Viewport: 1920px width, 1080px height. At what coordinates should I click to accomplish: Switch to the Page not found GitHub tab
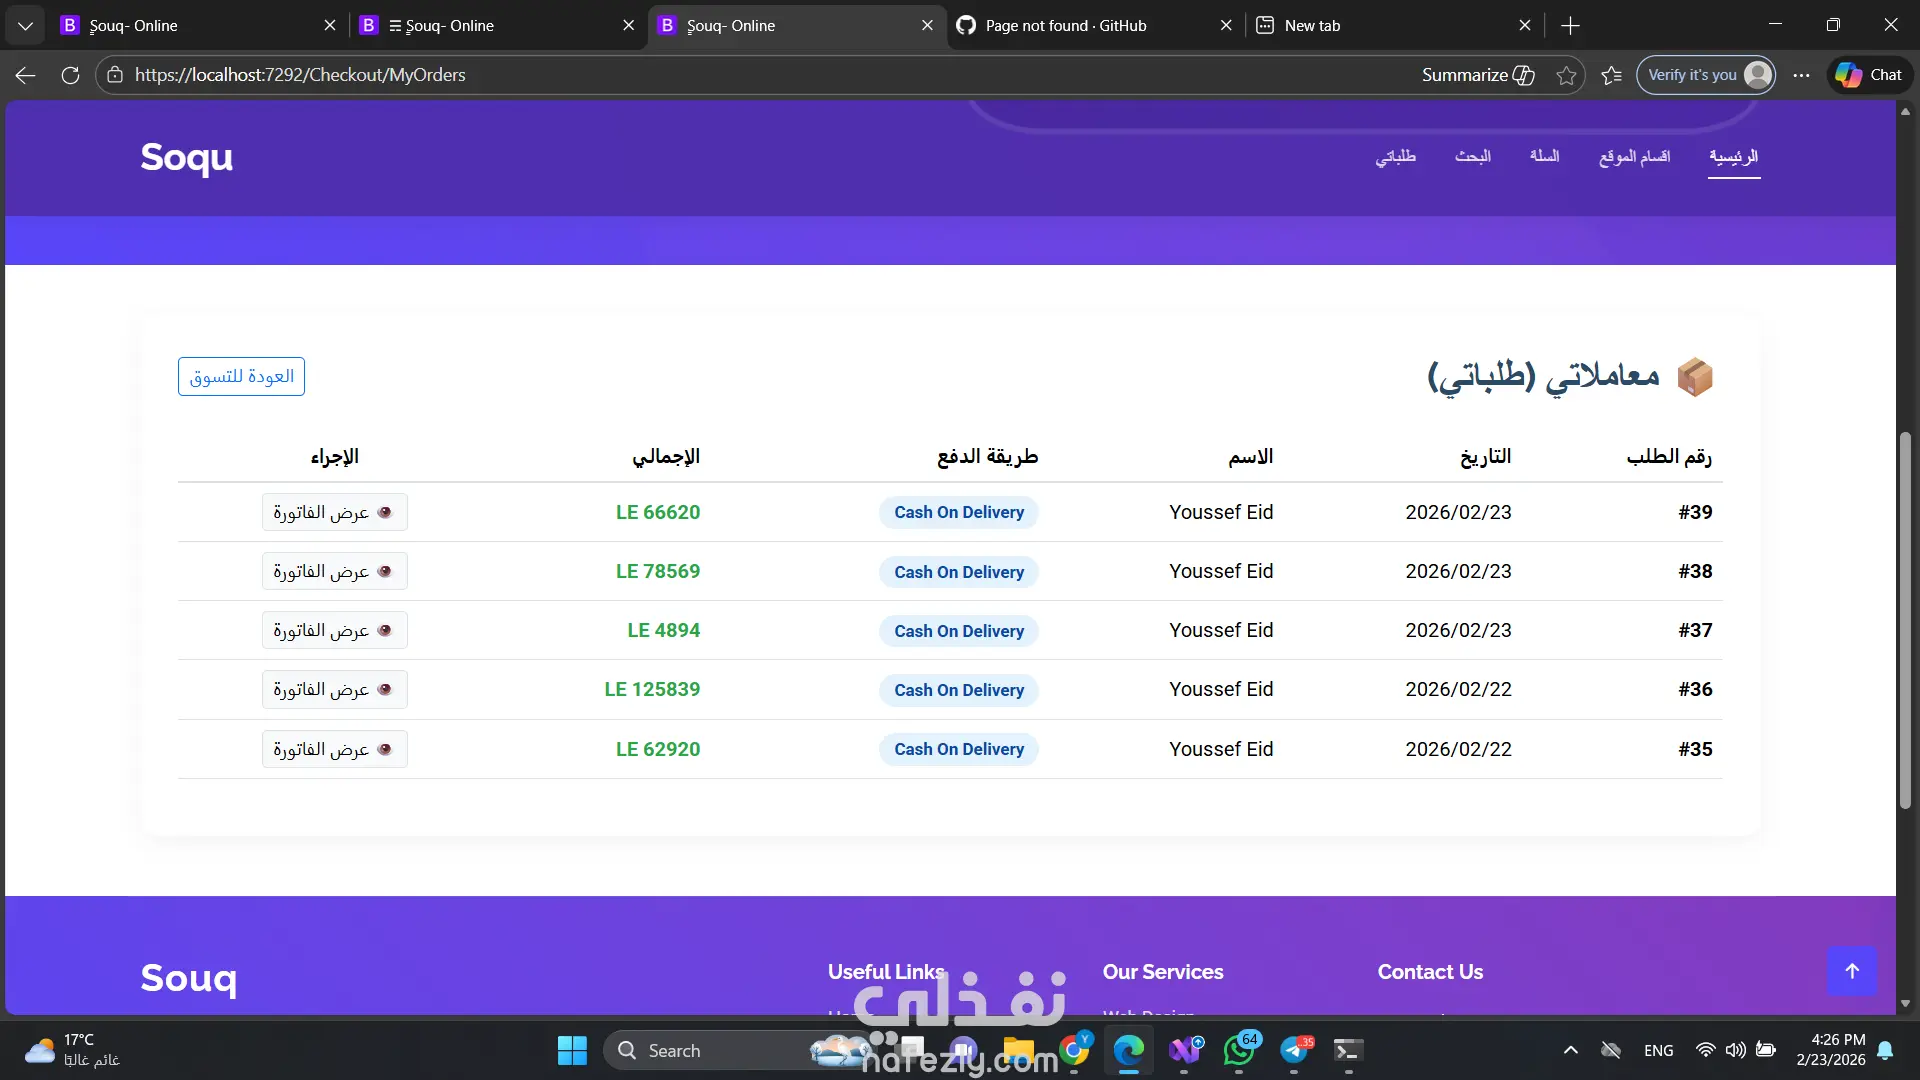(1065, 25)
